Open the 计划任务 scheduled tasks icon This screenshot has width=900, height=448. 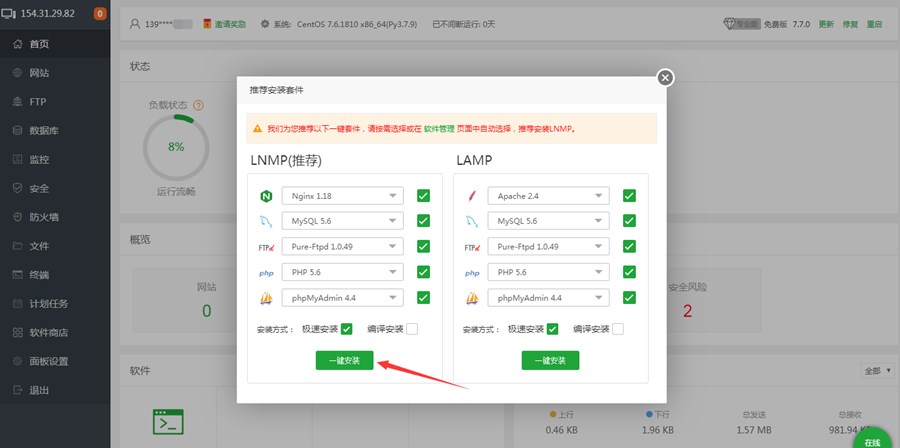pyautogui.click(x=17, y=303)
